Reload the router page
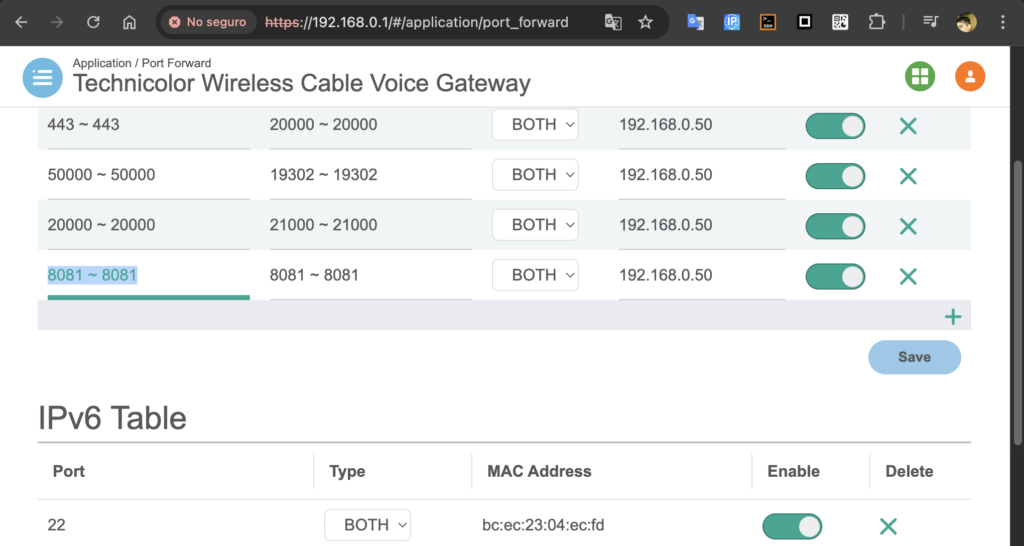 (x=93, y=22)
